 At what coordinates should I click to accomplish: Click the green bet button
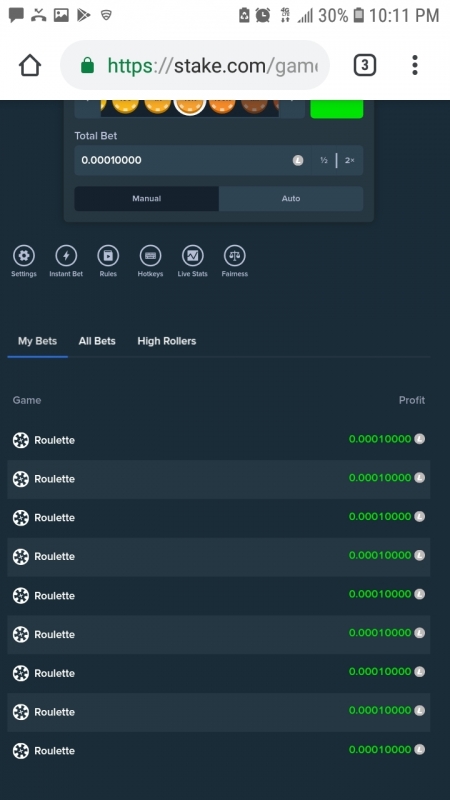tap(337, 109)
